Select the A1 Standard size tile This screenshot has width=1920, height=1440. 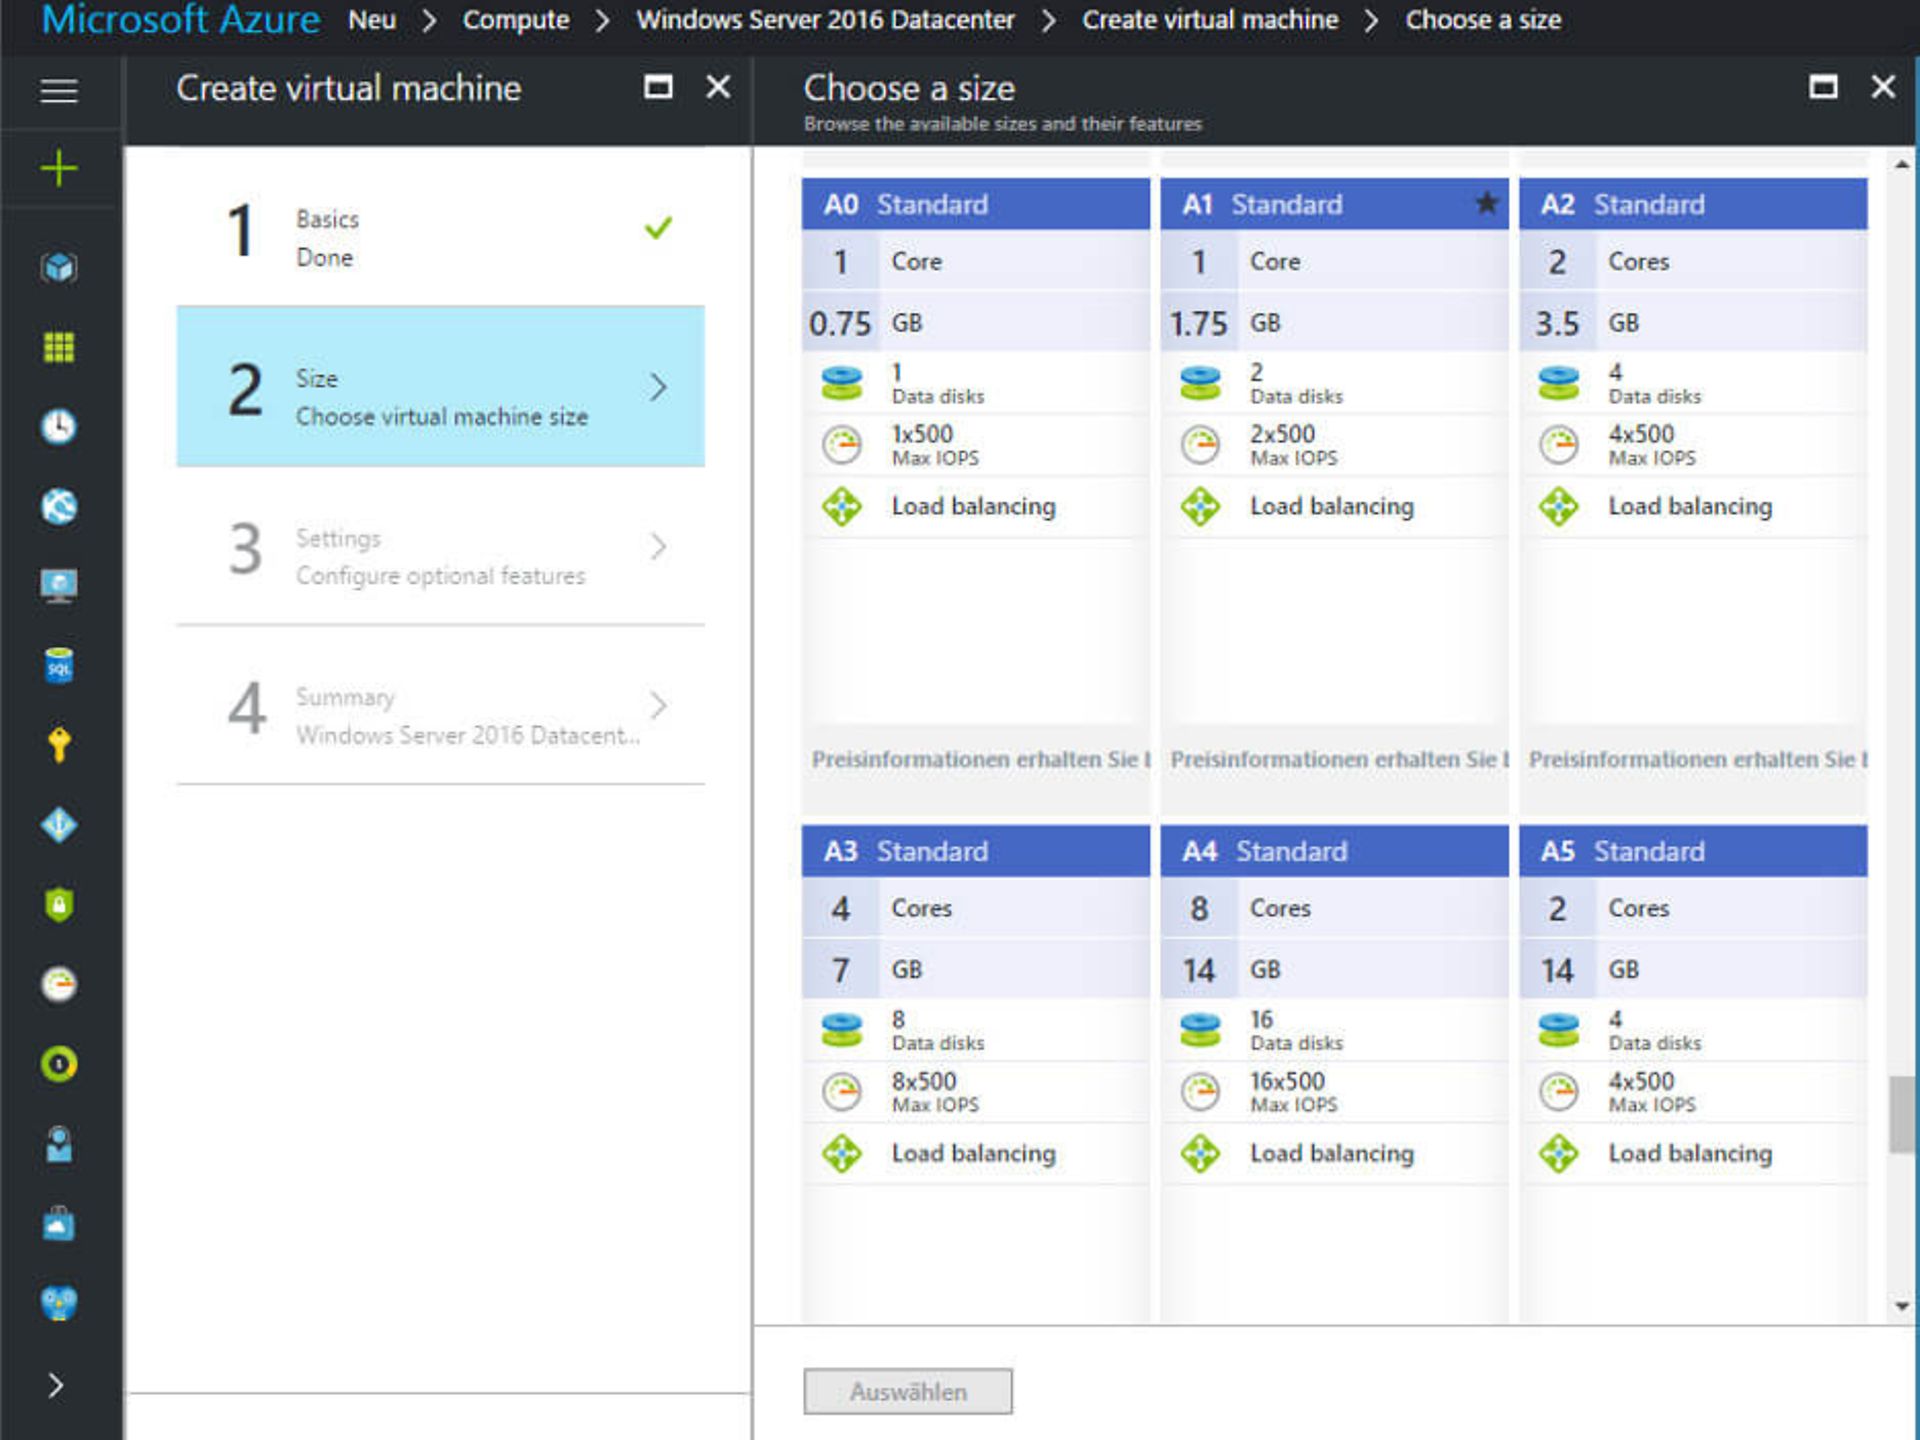(x=1334, y=450)
